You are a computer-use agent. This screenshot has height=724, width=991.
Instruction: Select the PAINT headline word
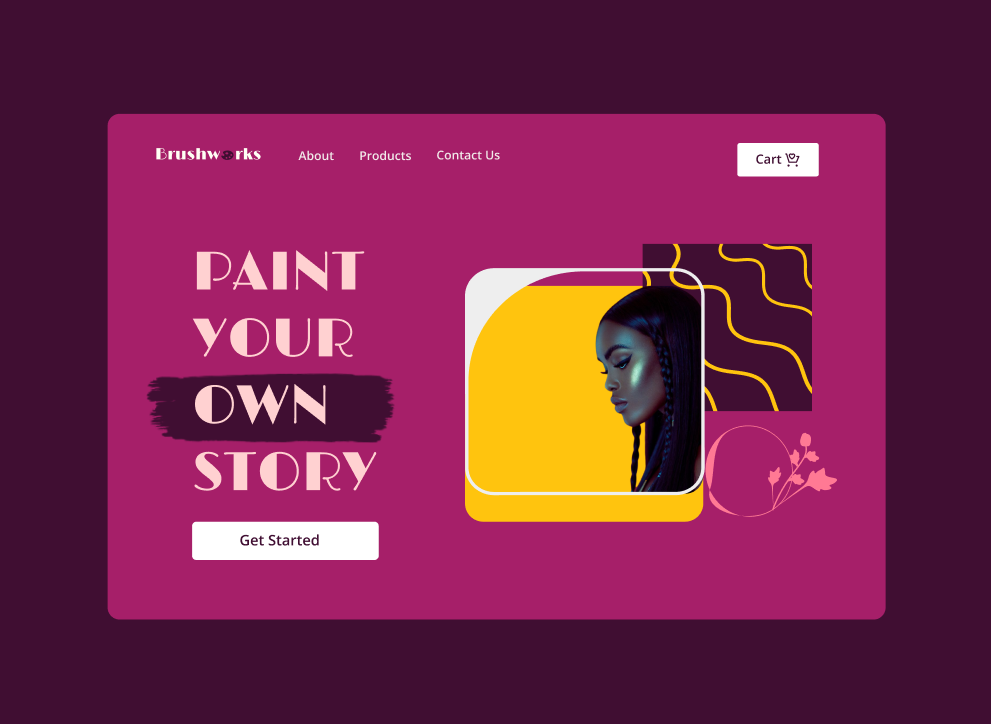tap(279, 271)
